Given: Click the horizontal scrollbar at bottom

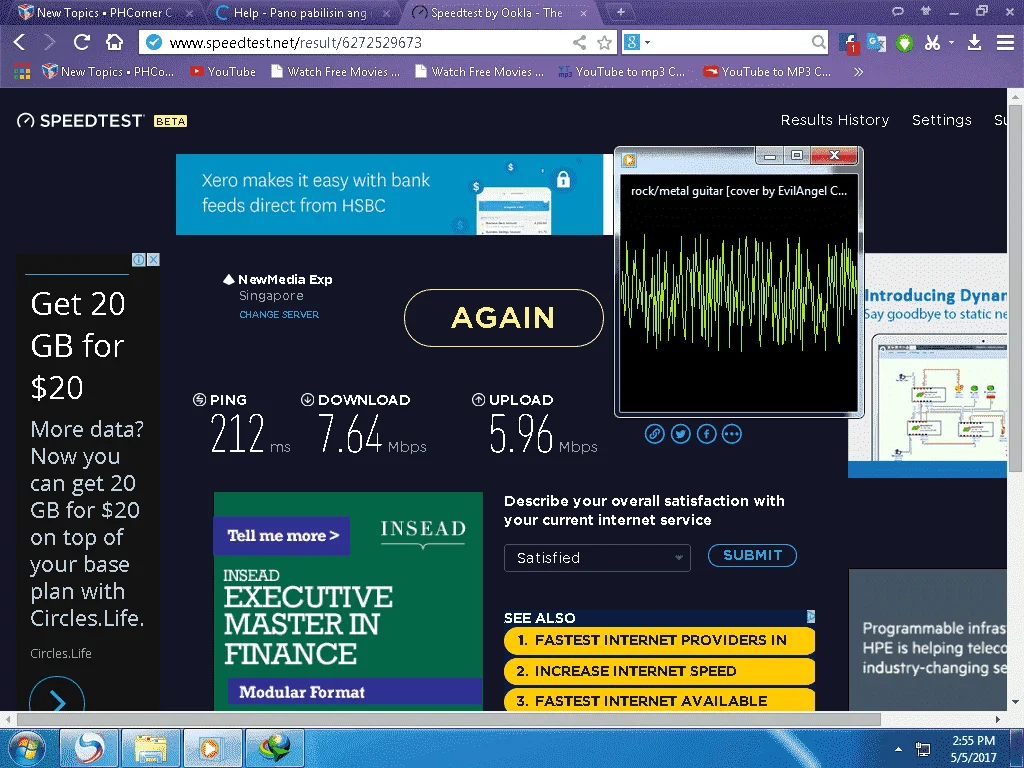Looking at the screenshot, I should point(449,719).
